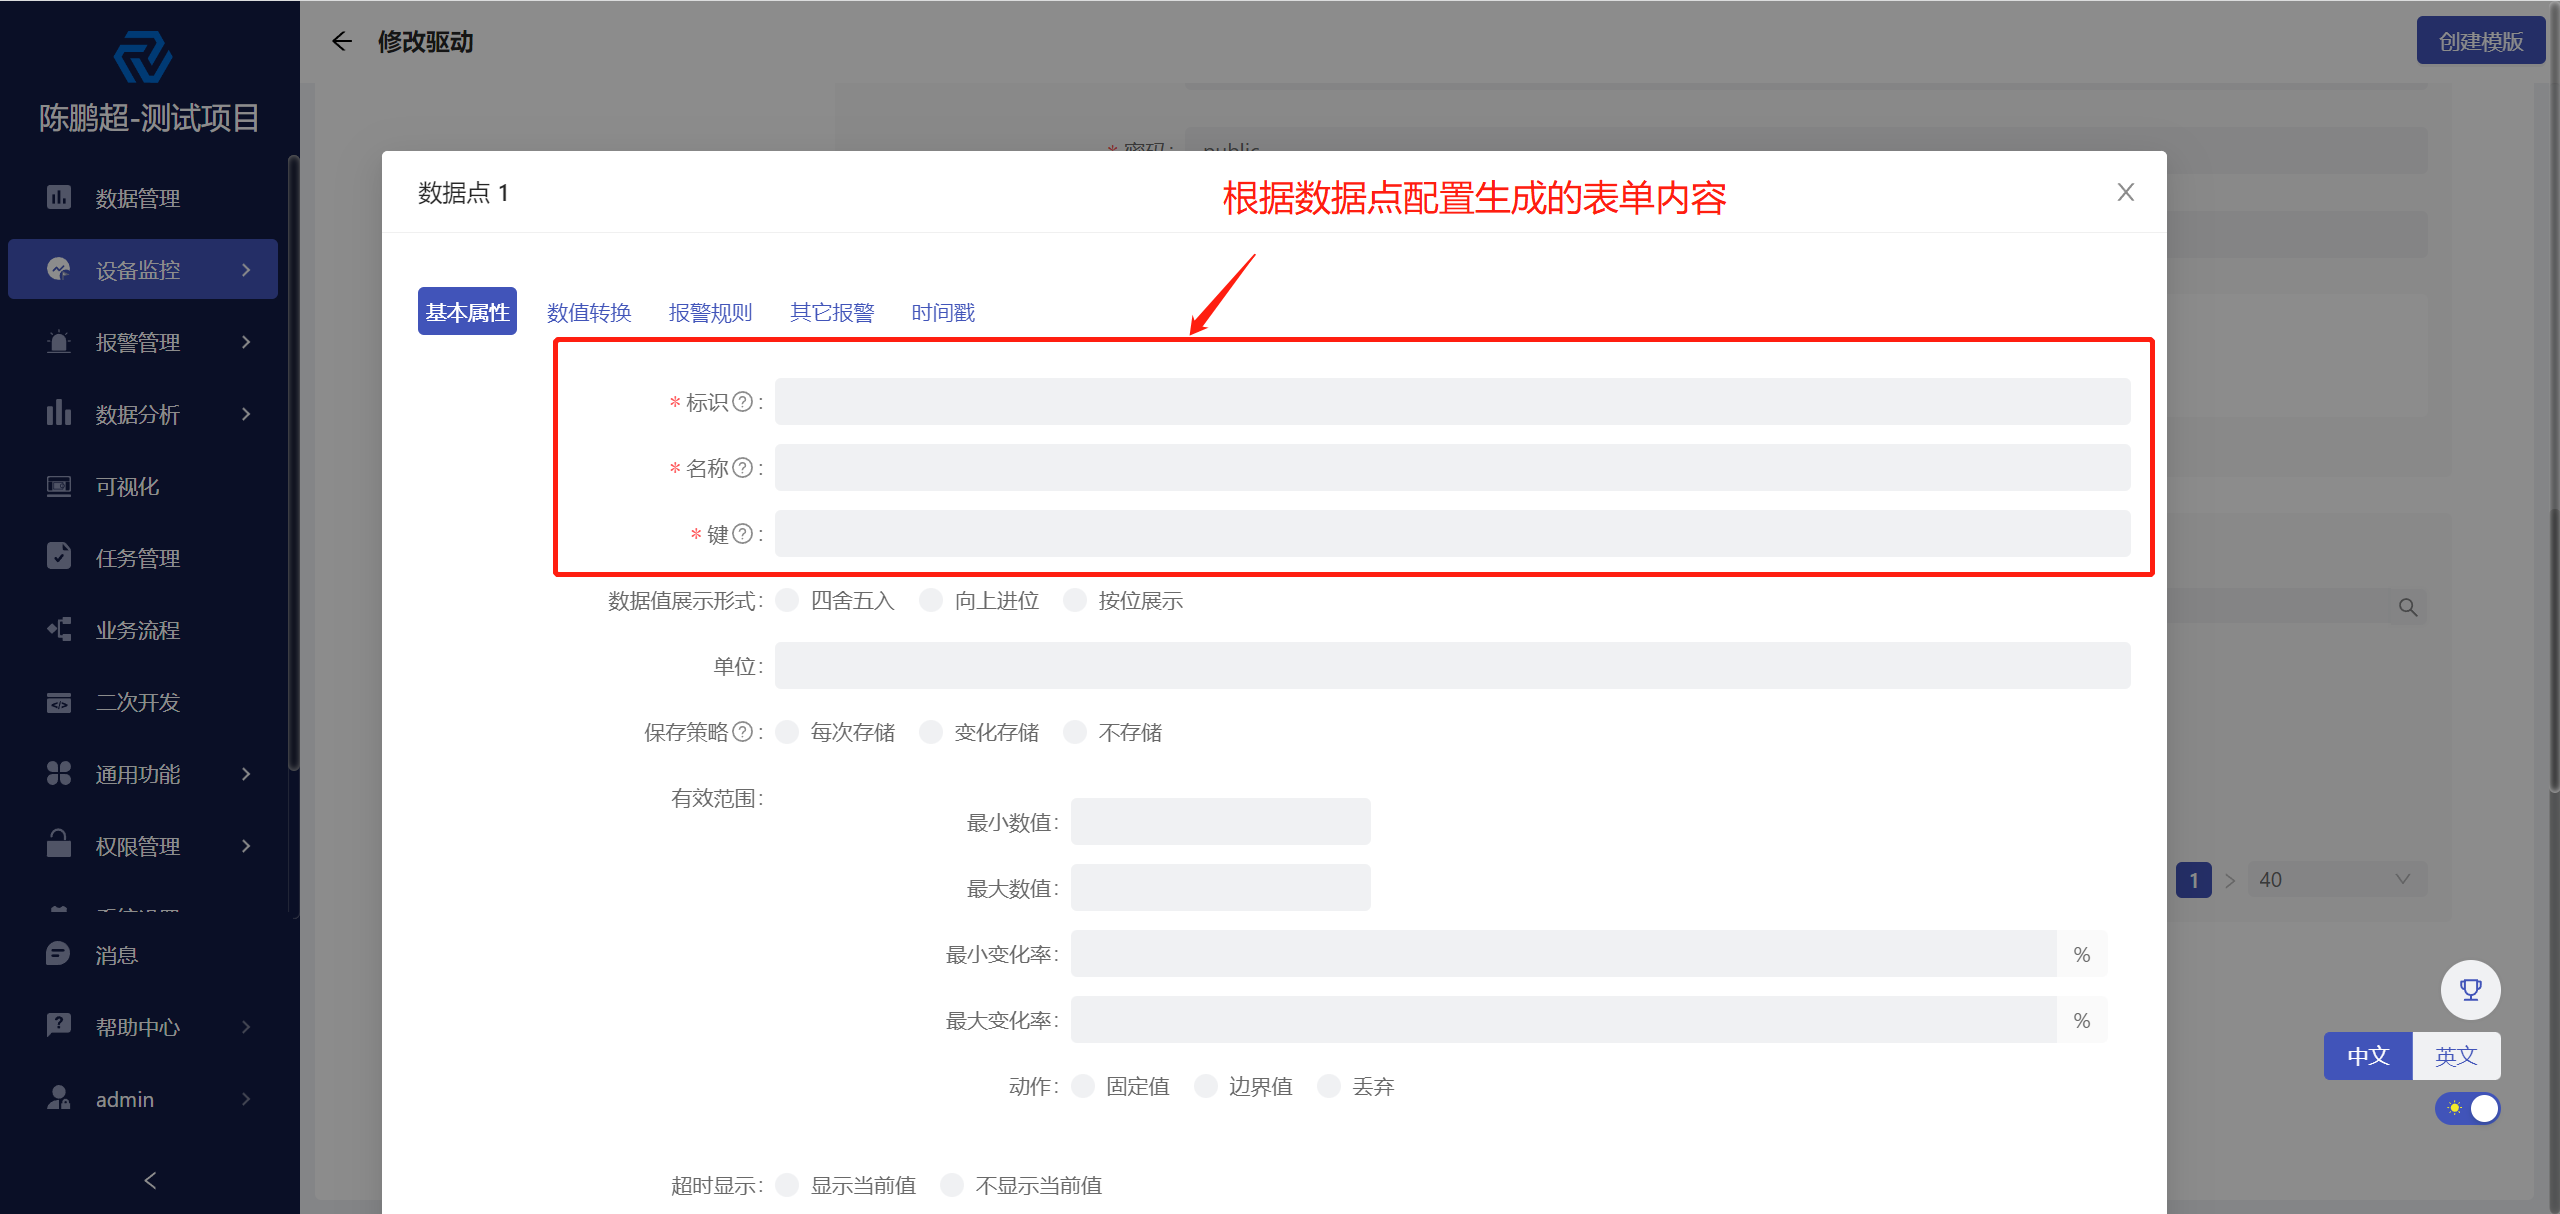The image size is (2560, 1214).
Task: Click the back arrow beside 修改驱动
Action: pyautogui.click(x=342, y=41)
